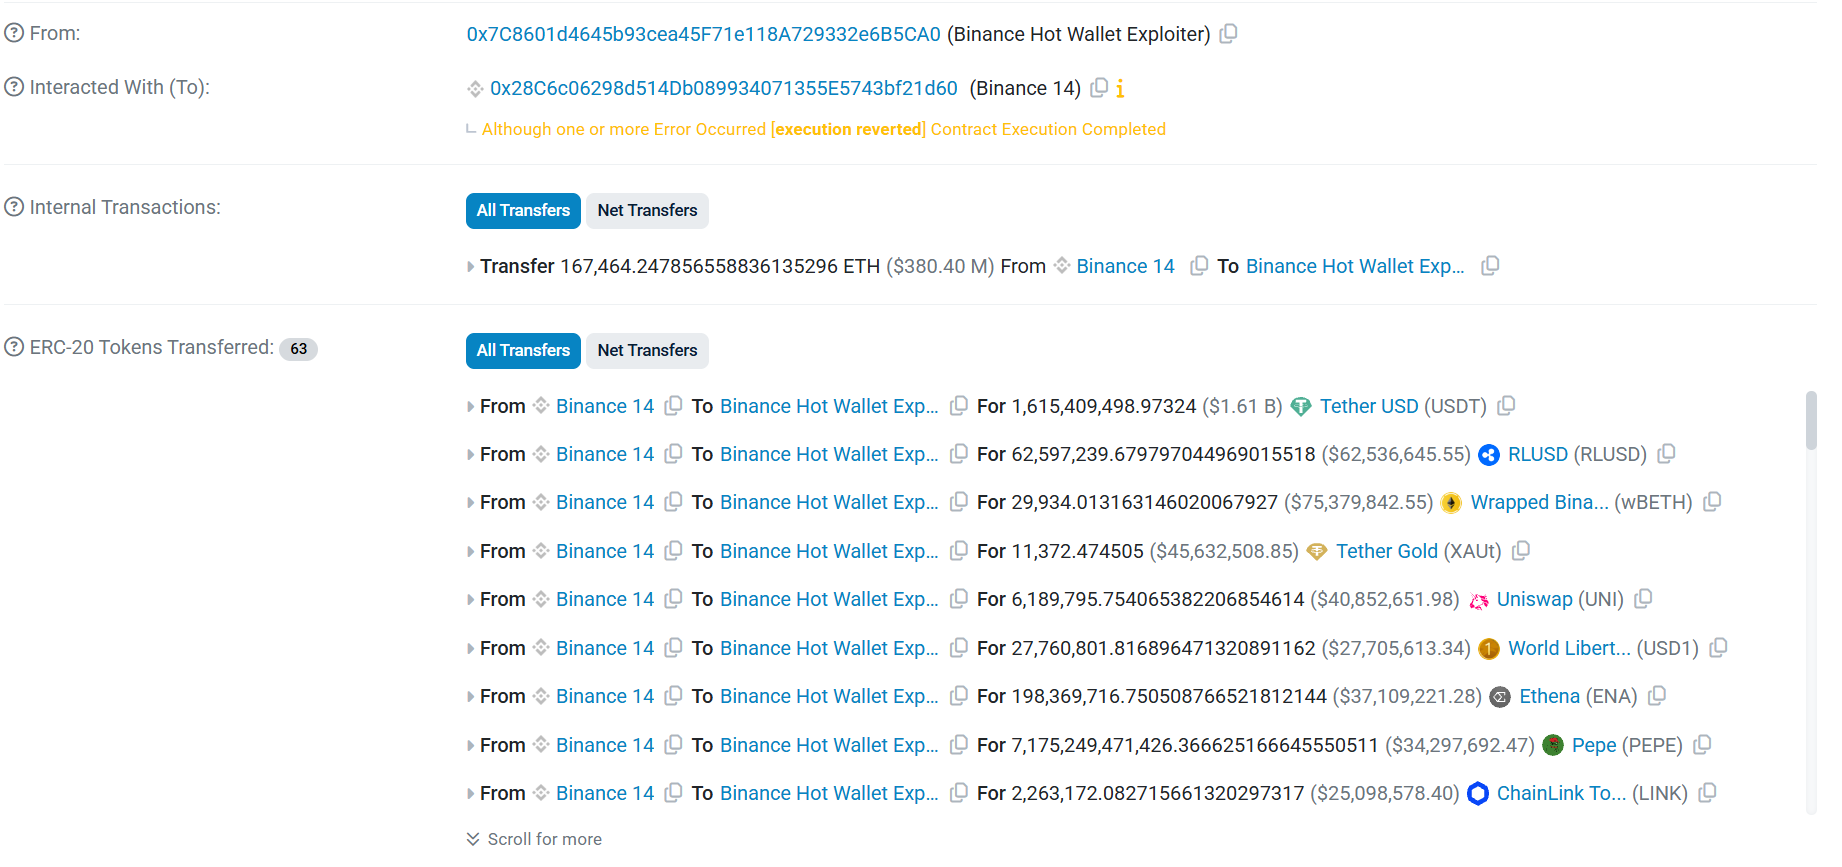1842x867 pixels.
Task: Expand the UNI transfer row arrow
Action: 471,600
